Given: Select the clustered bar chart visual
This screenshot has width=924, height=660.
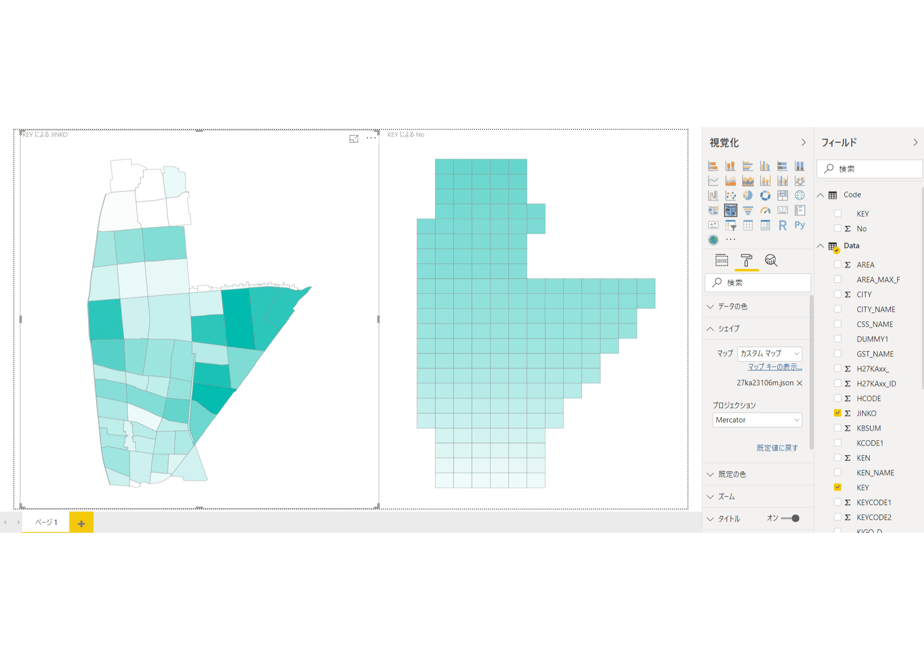Looking at the screenshot, I should coord(748,166).
